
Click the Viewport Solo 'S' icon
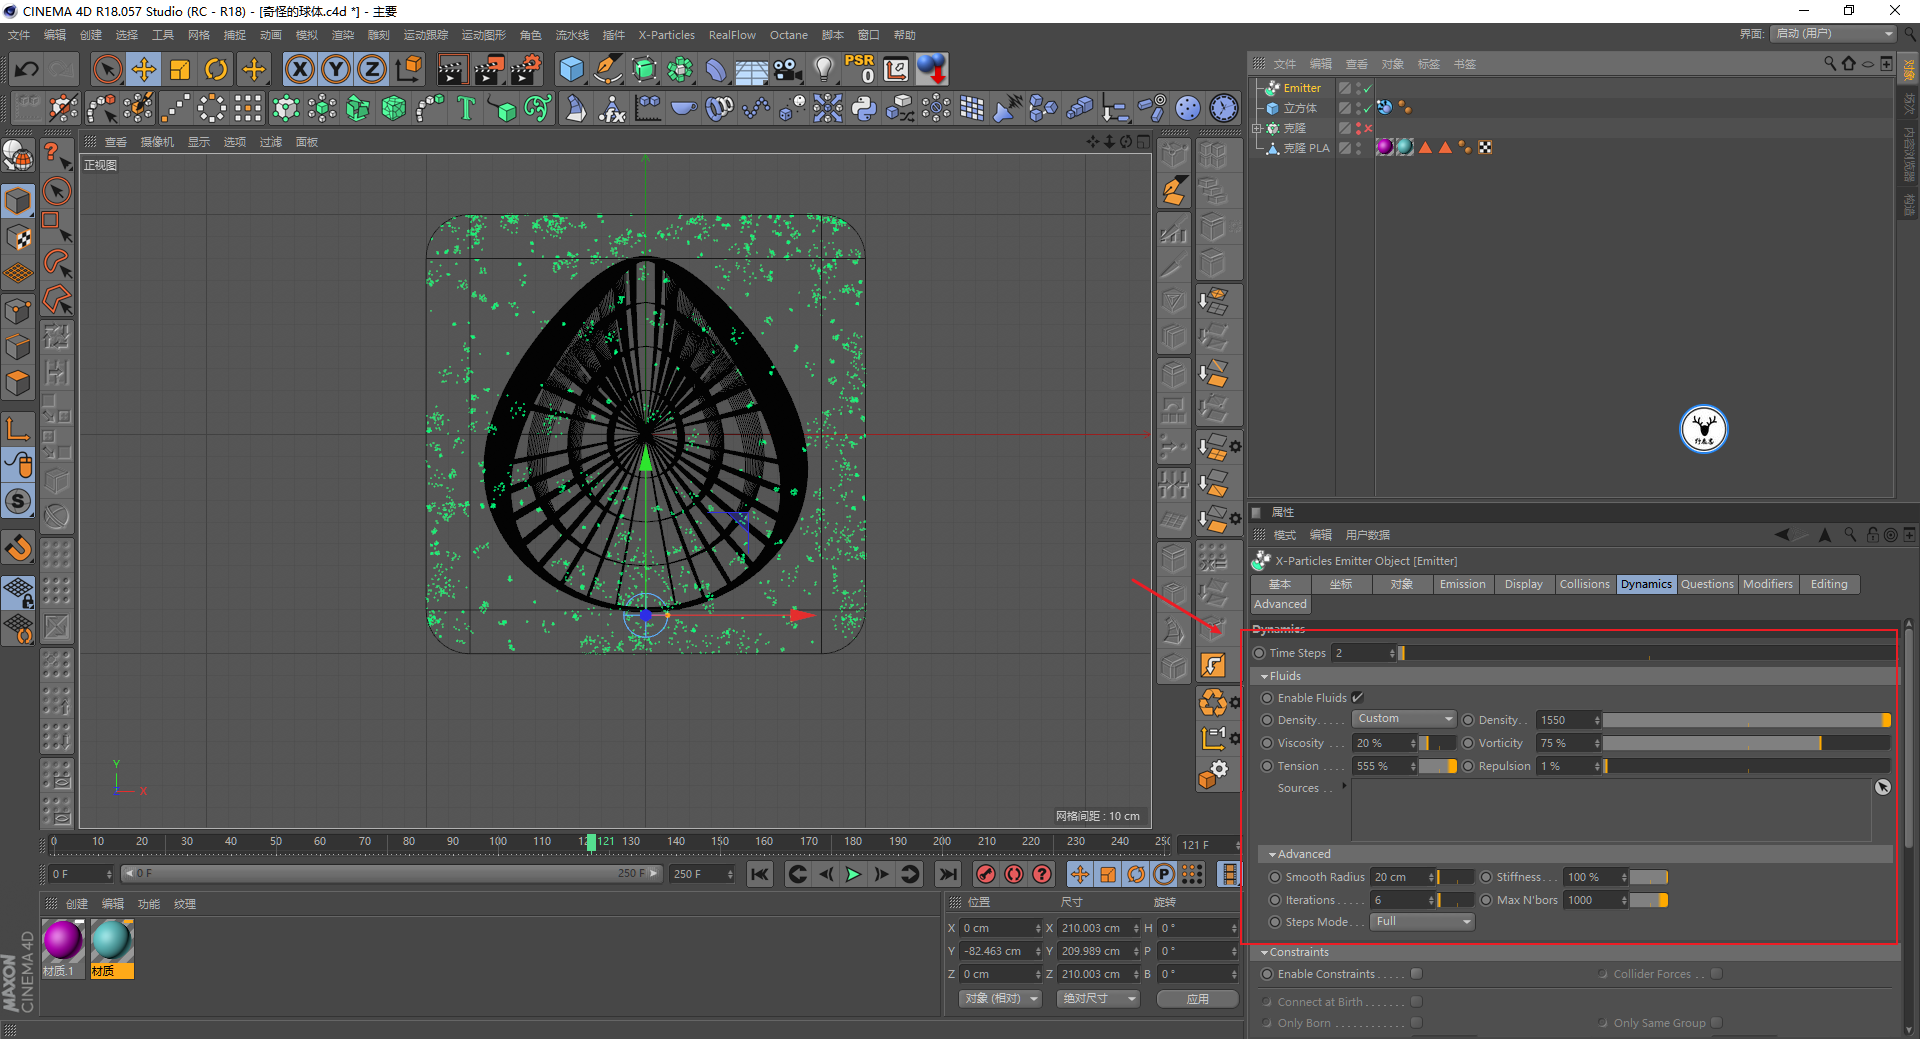click(18, 501)
